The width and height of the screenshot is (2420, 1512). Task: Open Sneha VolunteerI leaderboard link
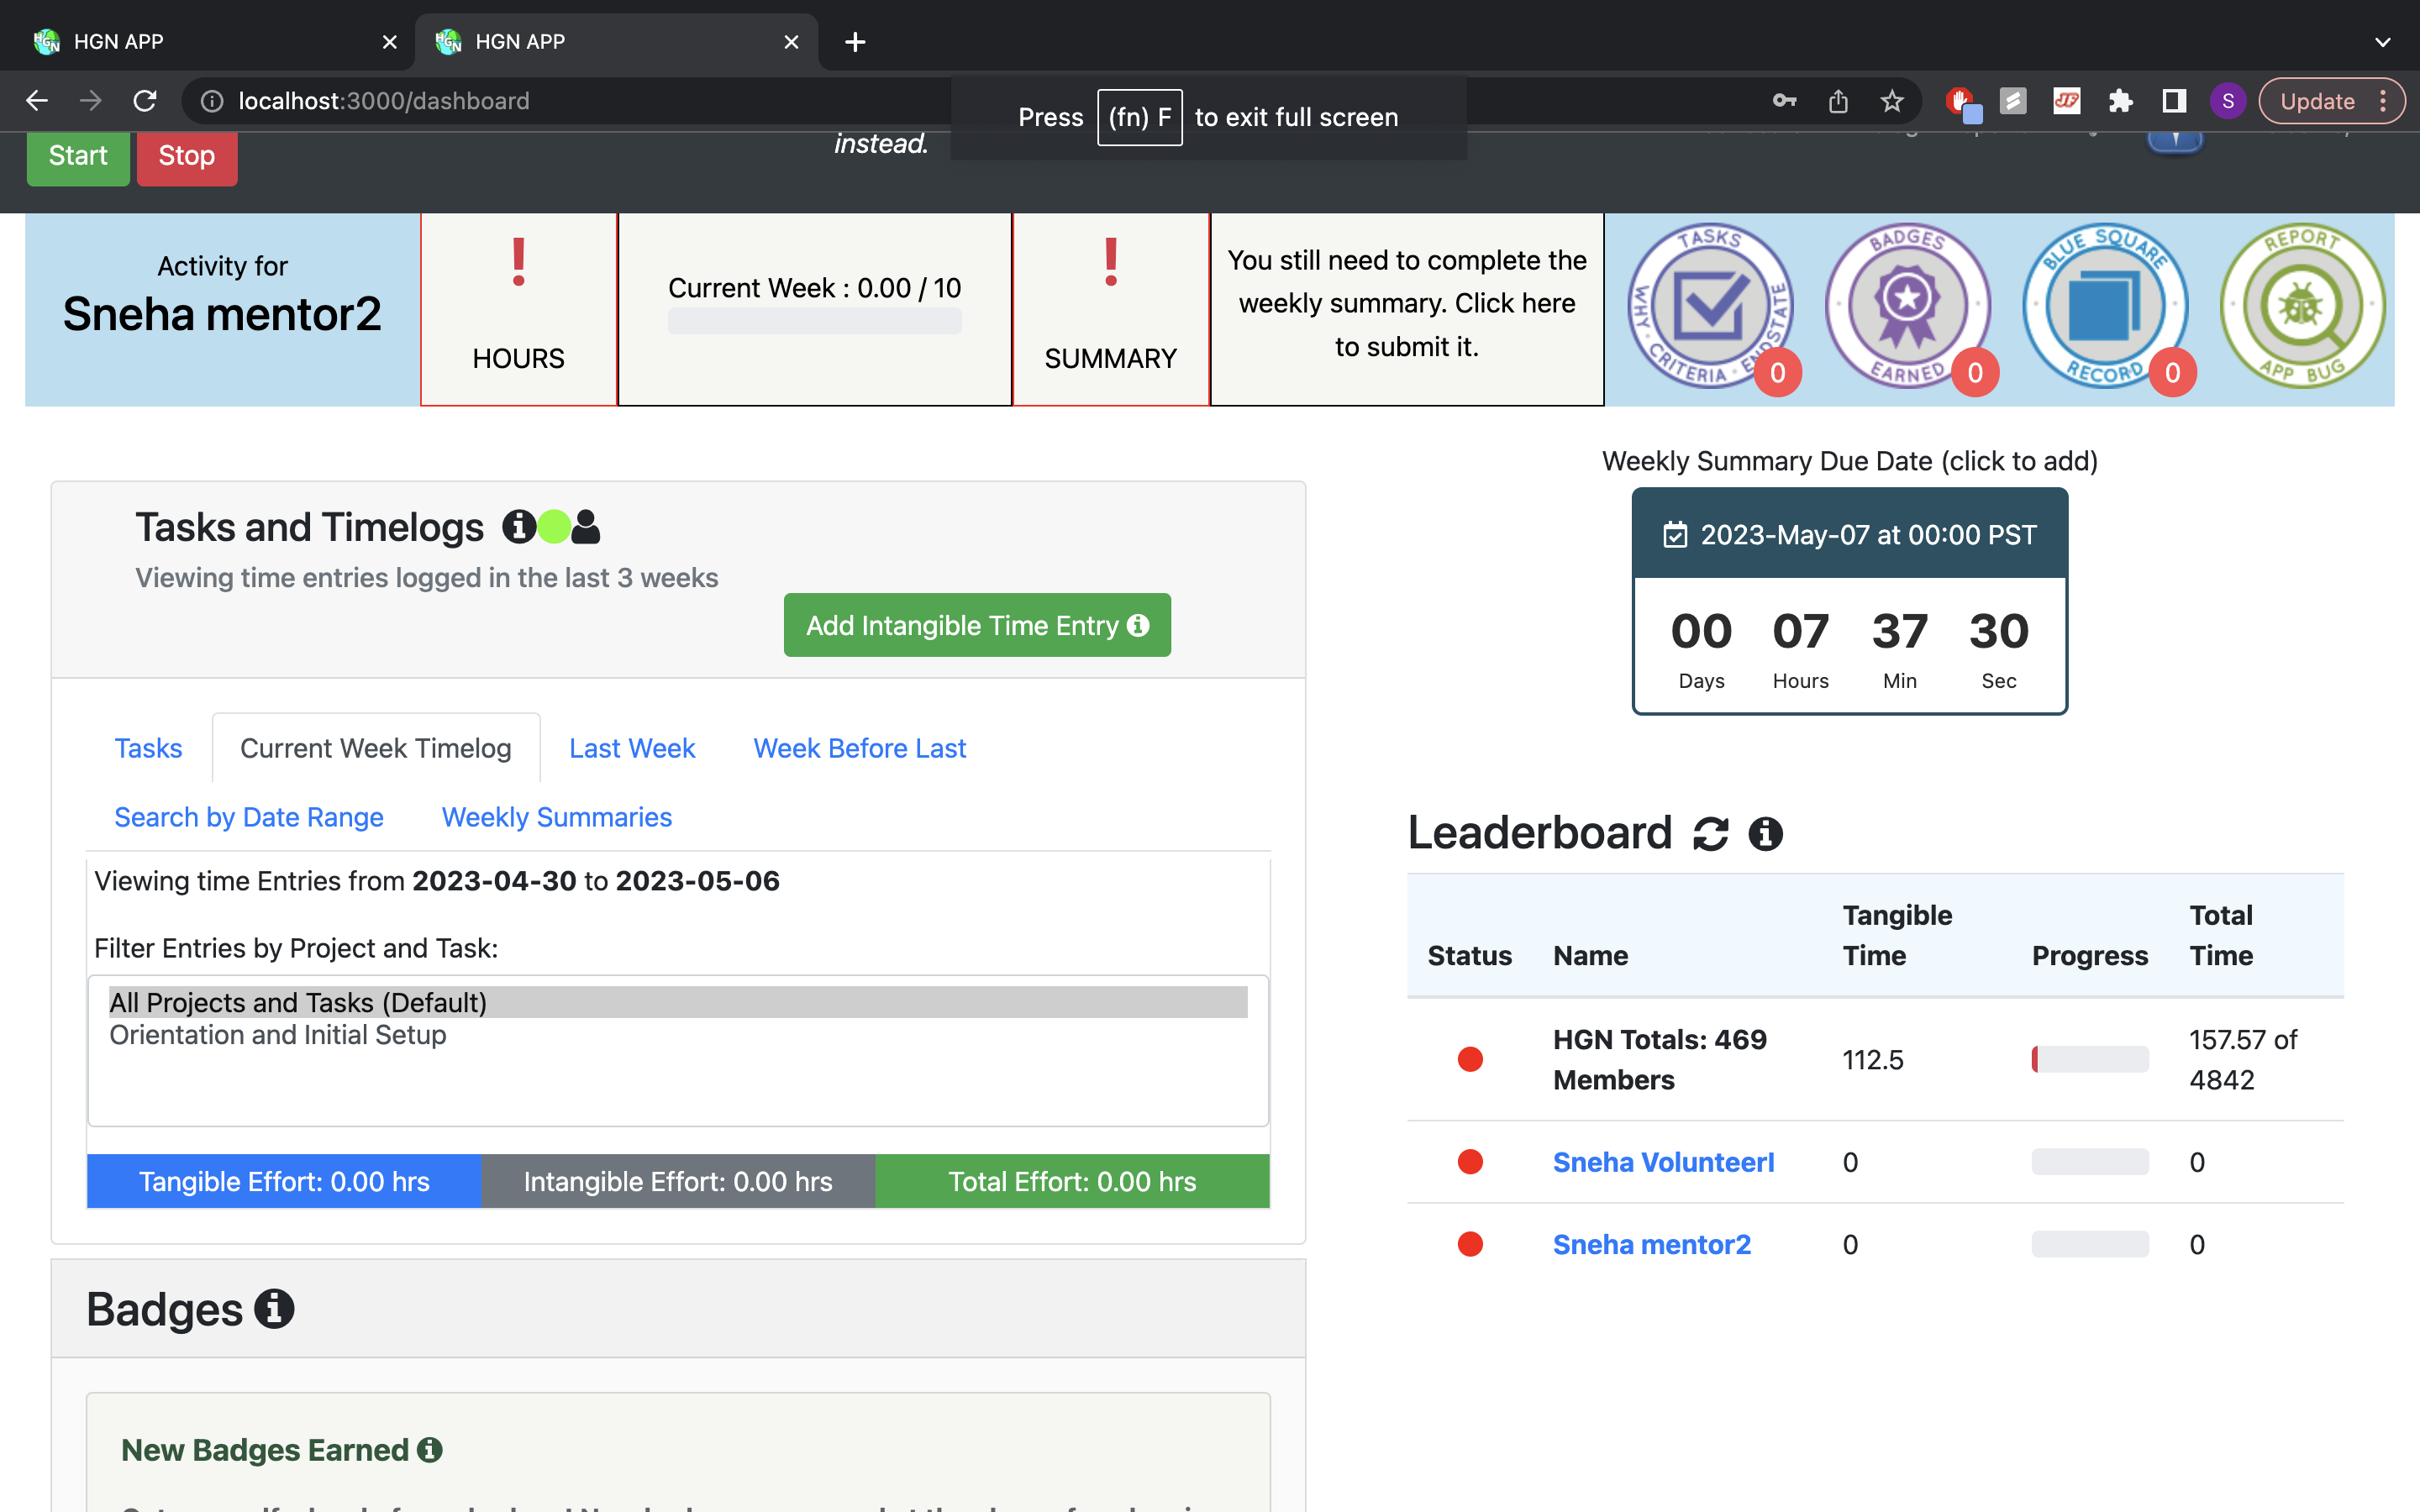[1664, 1162]
